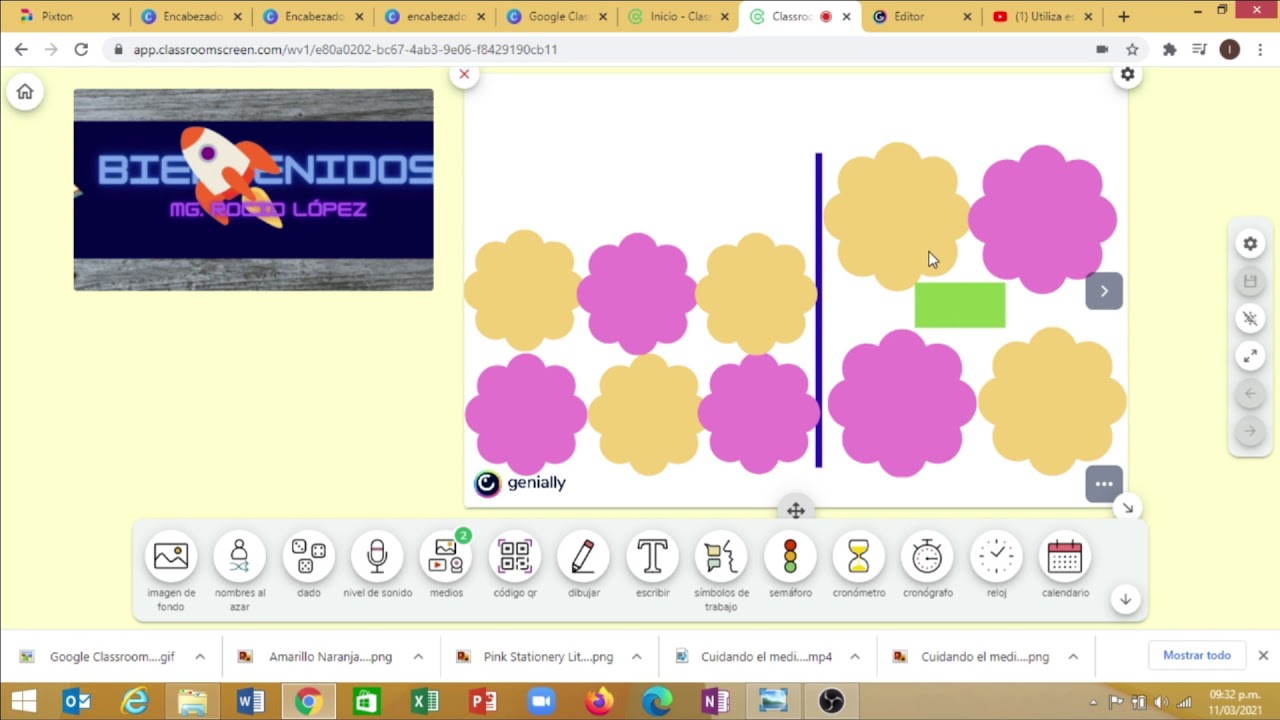Viewport: 1280px width, 720px height.
Task: Open the Genially three-dots menu
Action: (1104, 484)
